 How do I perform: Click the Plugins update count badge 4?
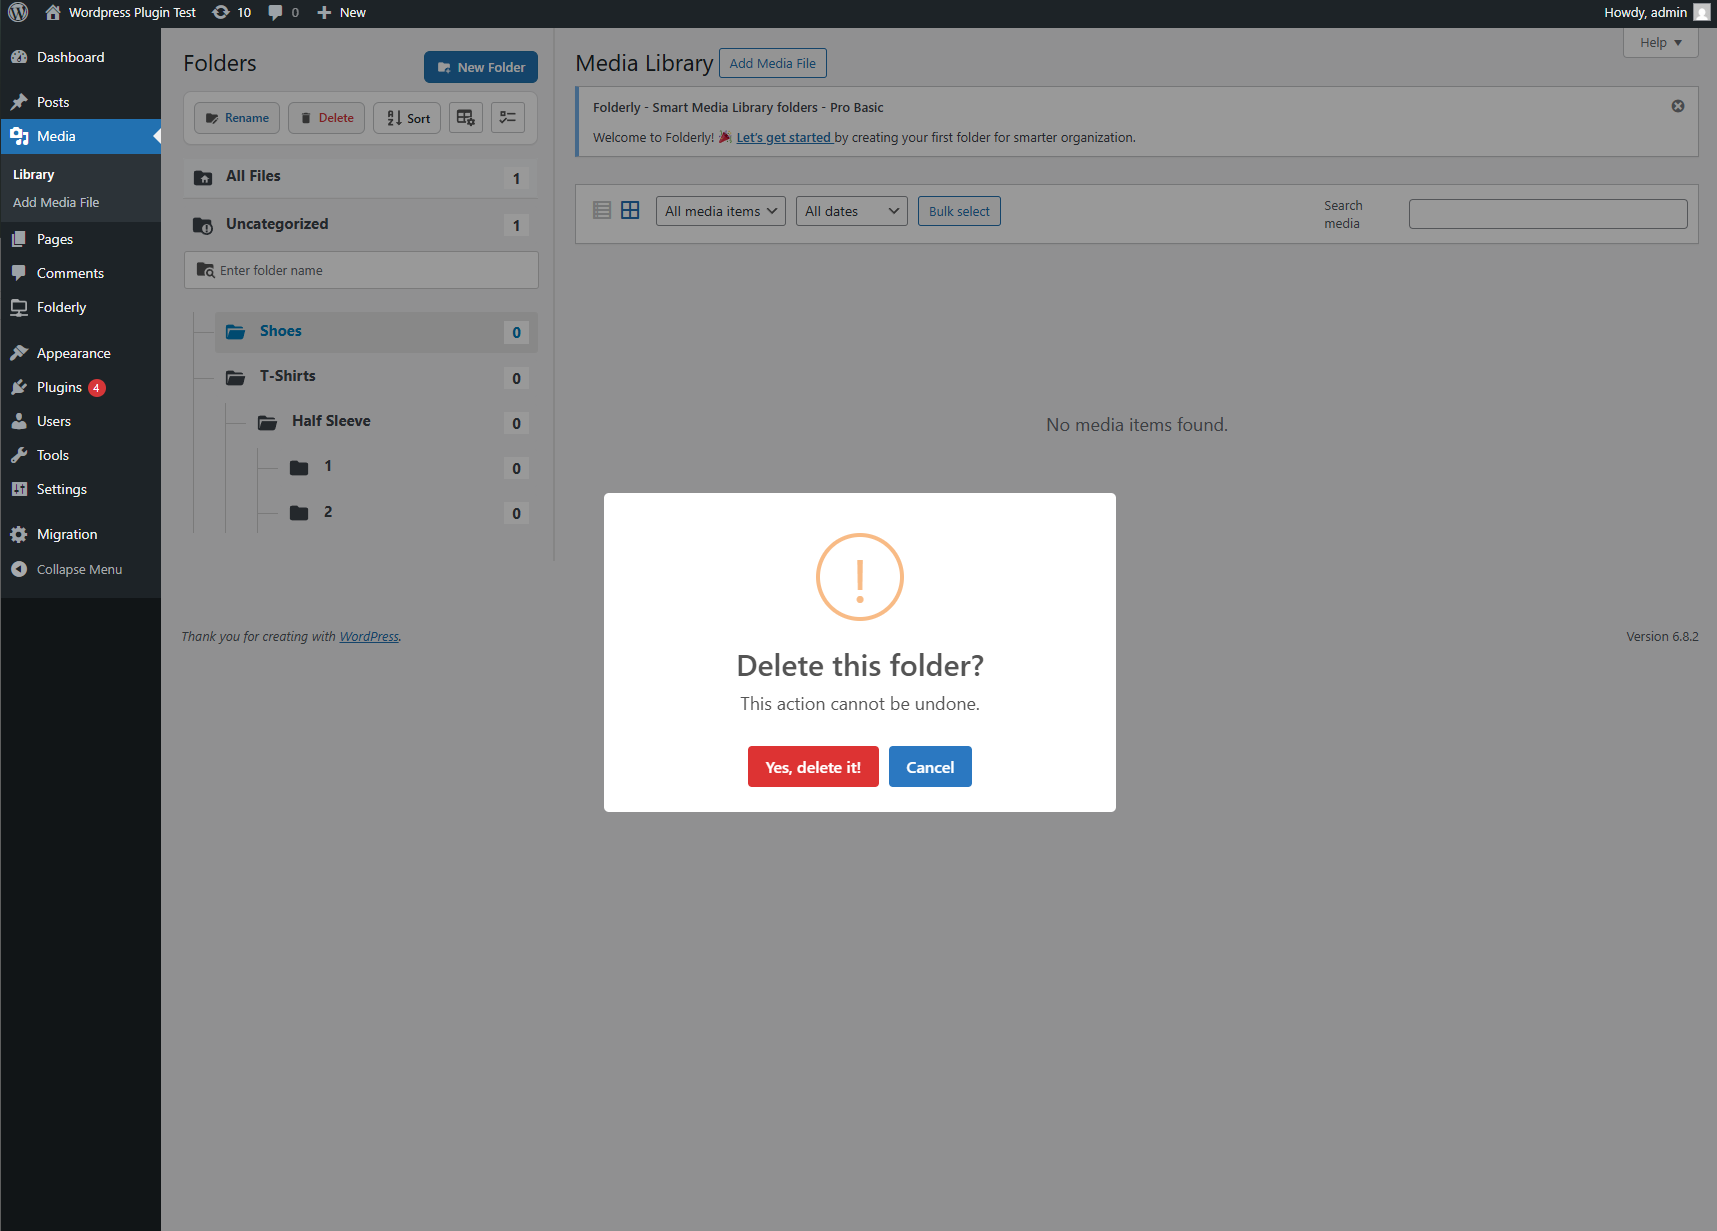(97, 388)
